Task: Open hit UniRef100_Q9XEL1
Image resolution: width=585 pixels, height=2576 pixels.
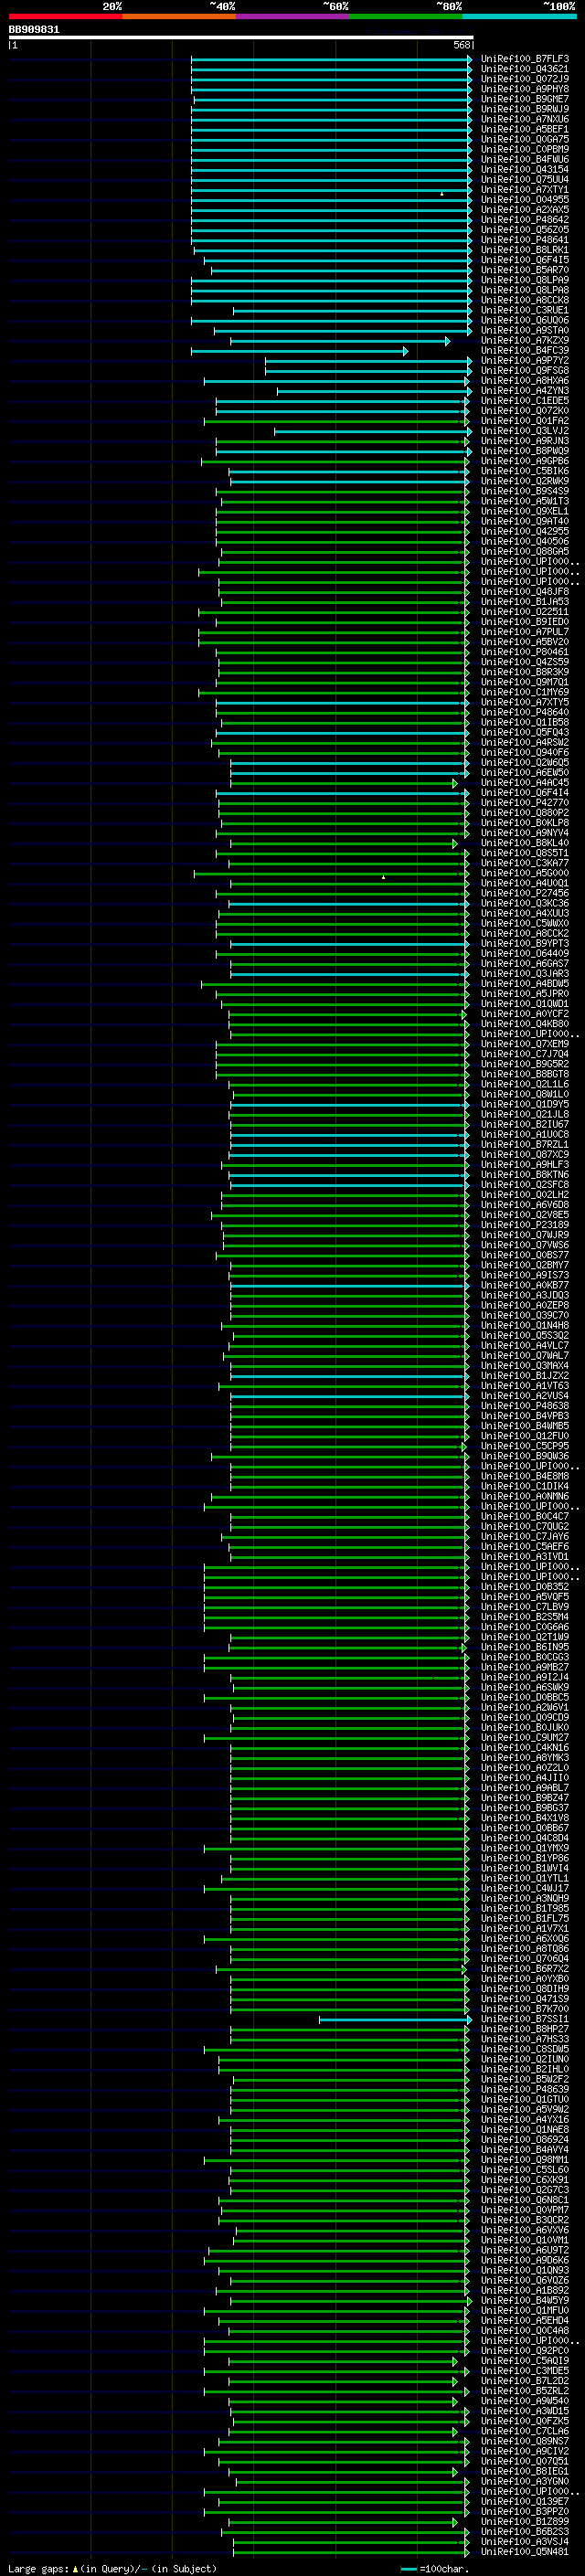Action: point(524,511)
